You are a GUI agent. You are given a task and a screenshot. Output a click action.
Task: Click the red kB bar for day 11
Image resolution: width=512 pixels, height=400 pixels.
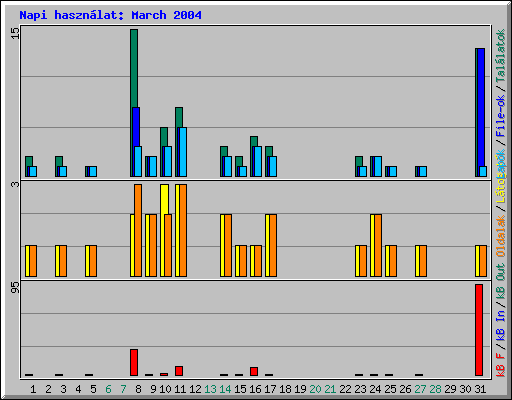179,371
